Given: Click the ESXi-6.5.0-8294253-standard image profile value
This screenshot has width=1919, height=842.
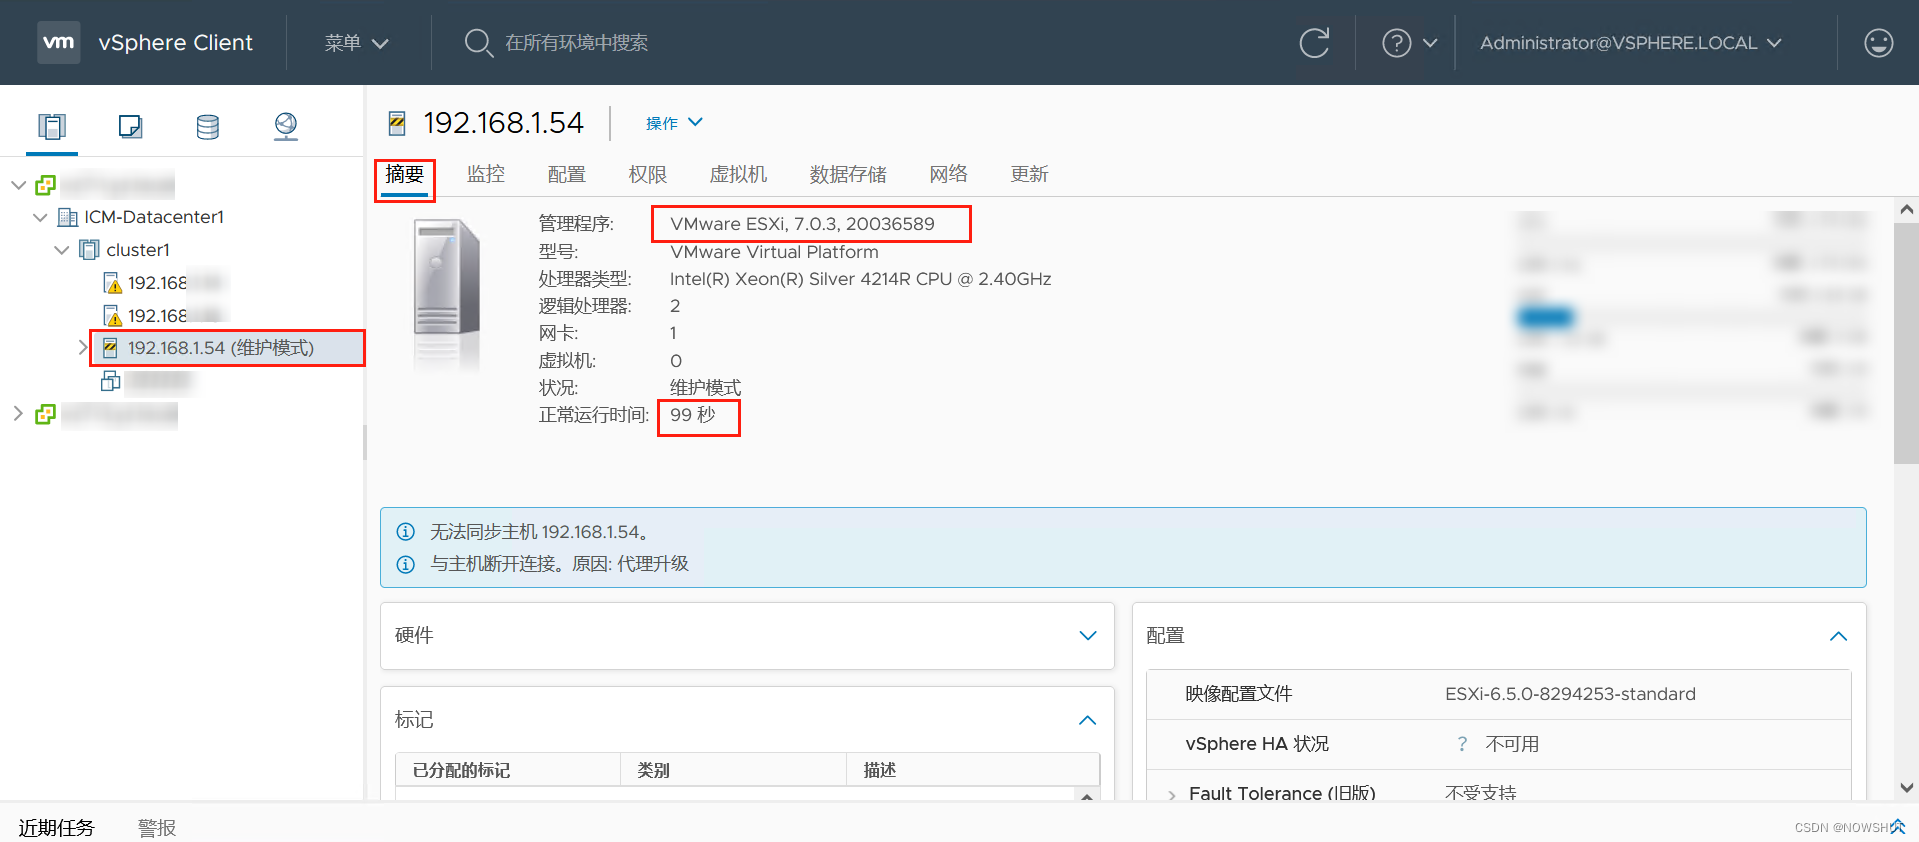Looking at the screenshot, I should 1570,694.
